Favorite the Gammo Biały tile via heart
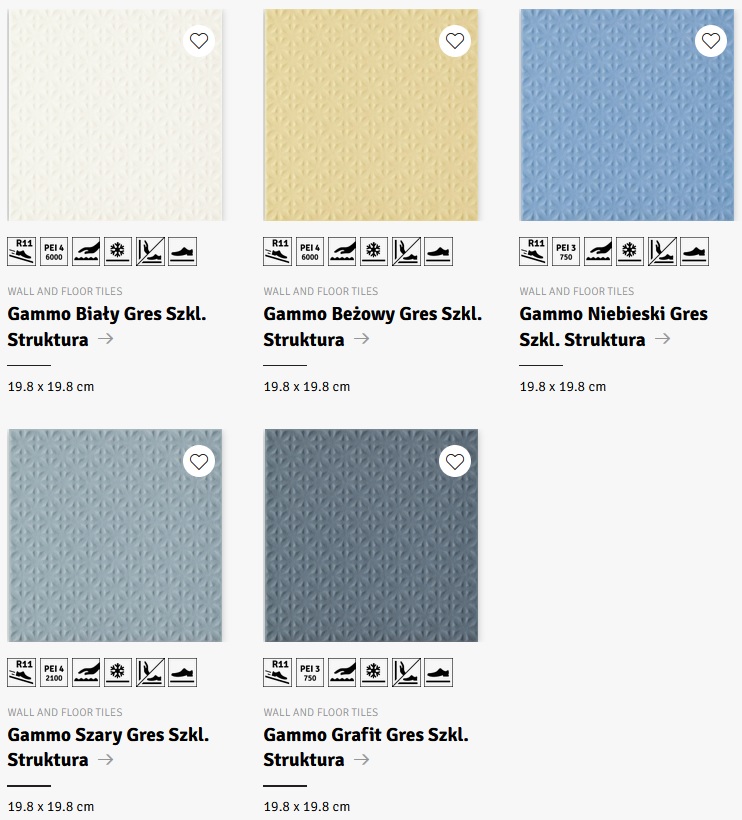The width and height of the screenshot is (742, 820). (199, 41)
